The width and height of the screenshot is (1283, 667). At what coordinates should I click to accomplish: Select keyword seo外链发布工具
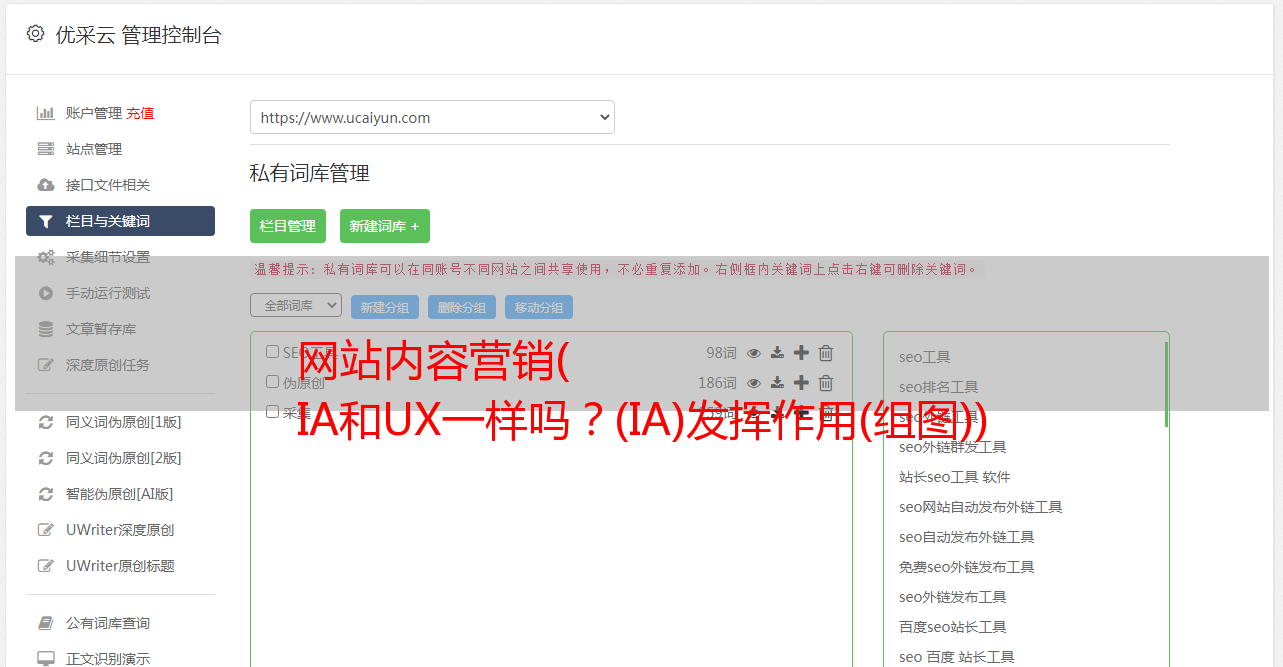tap(953, 597)
